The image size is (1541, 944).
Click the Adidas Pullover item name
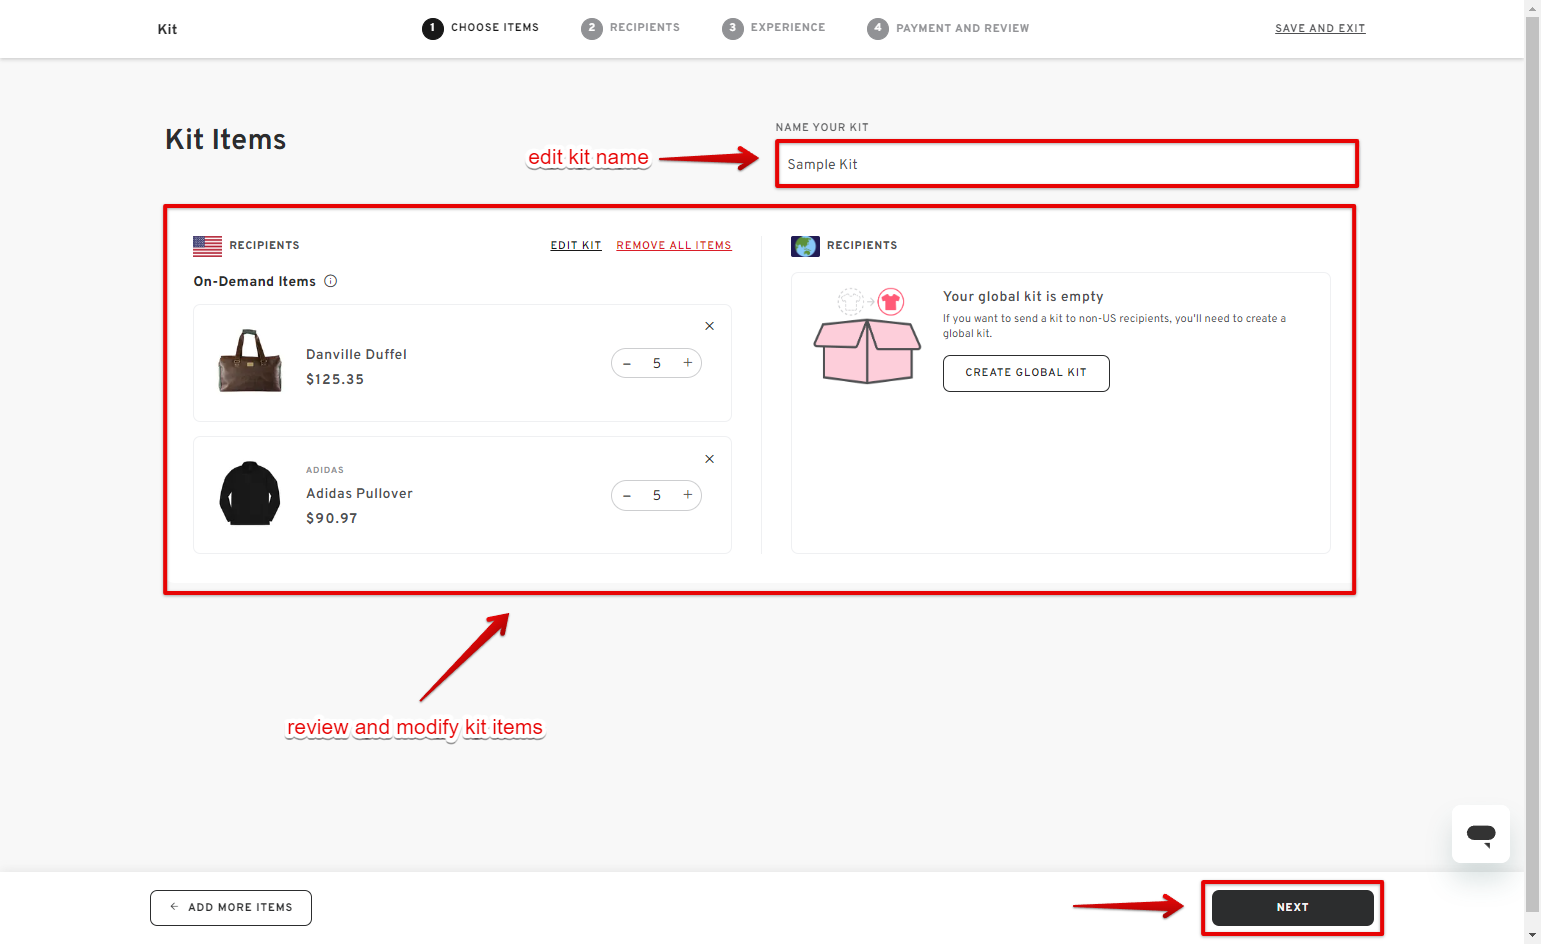coord(359,493)
